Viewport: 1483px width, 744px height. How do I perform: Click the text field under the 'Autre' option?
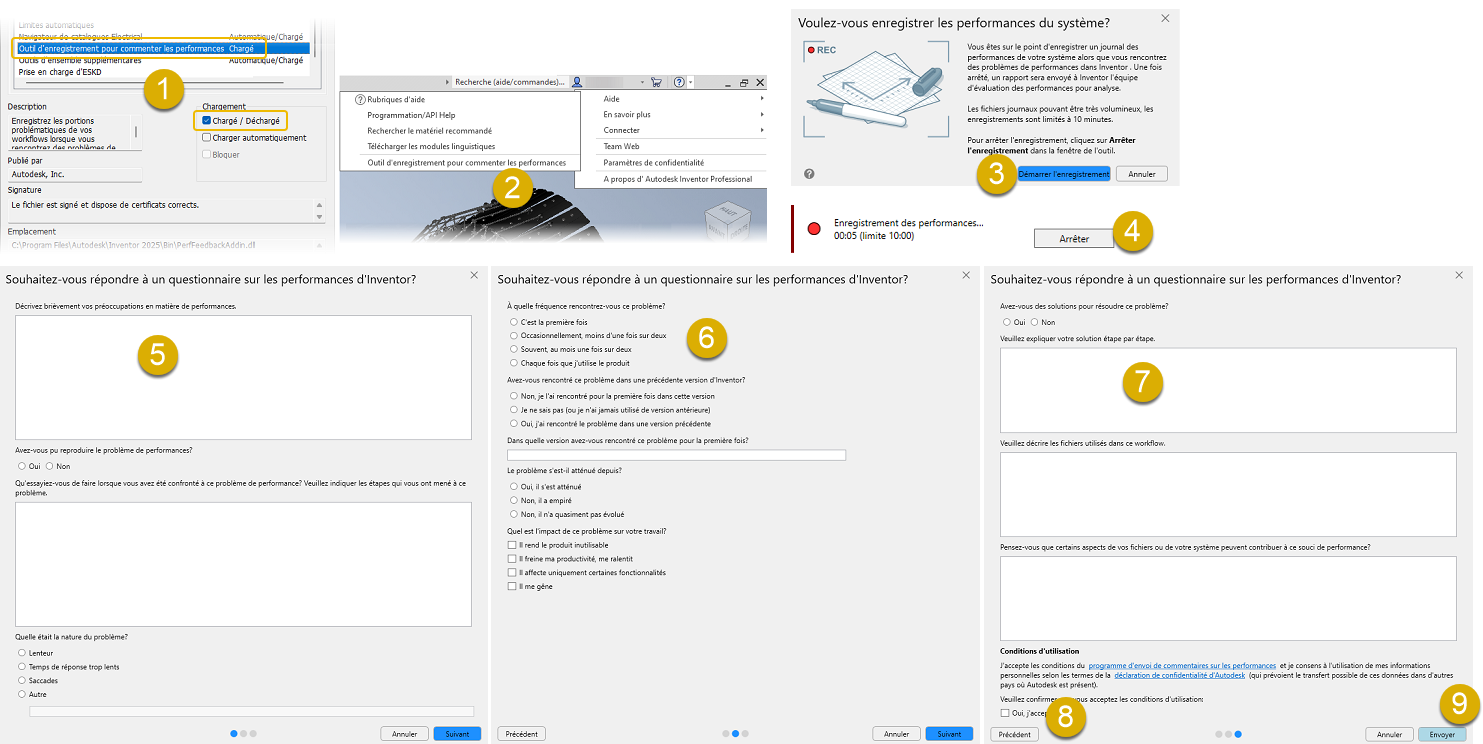click(x=251, y=711)
